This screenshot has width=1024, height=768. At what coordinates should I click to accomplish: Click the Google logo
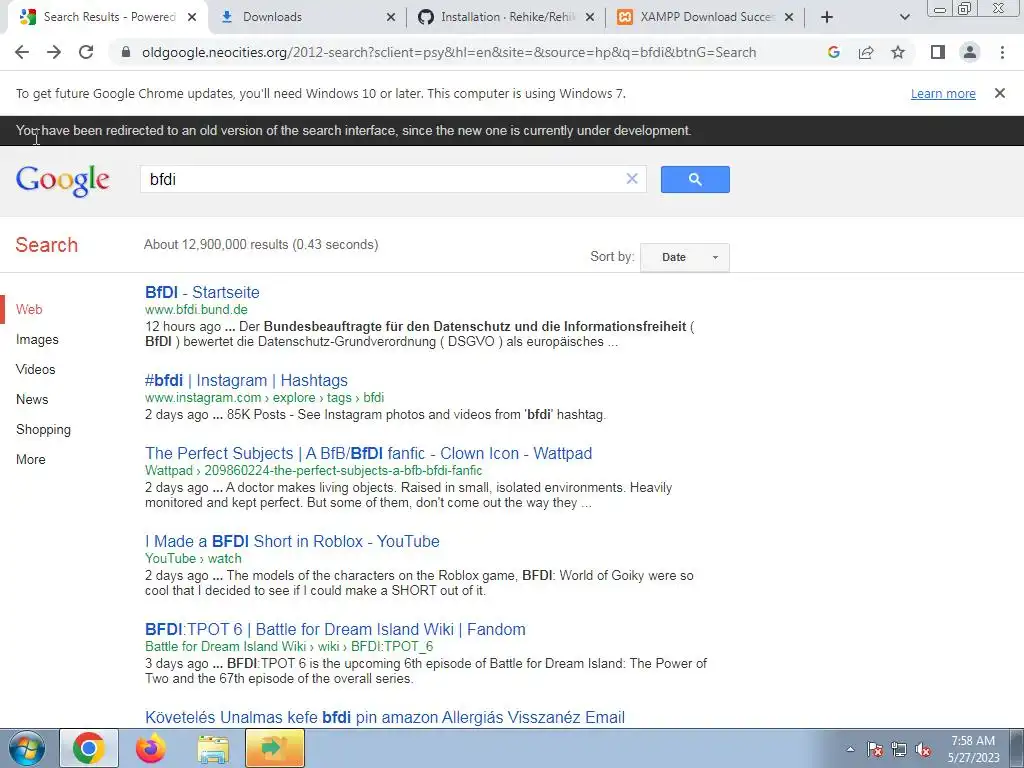(x=63, y=180)
